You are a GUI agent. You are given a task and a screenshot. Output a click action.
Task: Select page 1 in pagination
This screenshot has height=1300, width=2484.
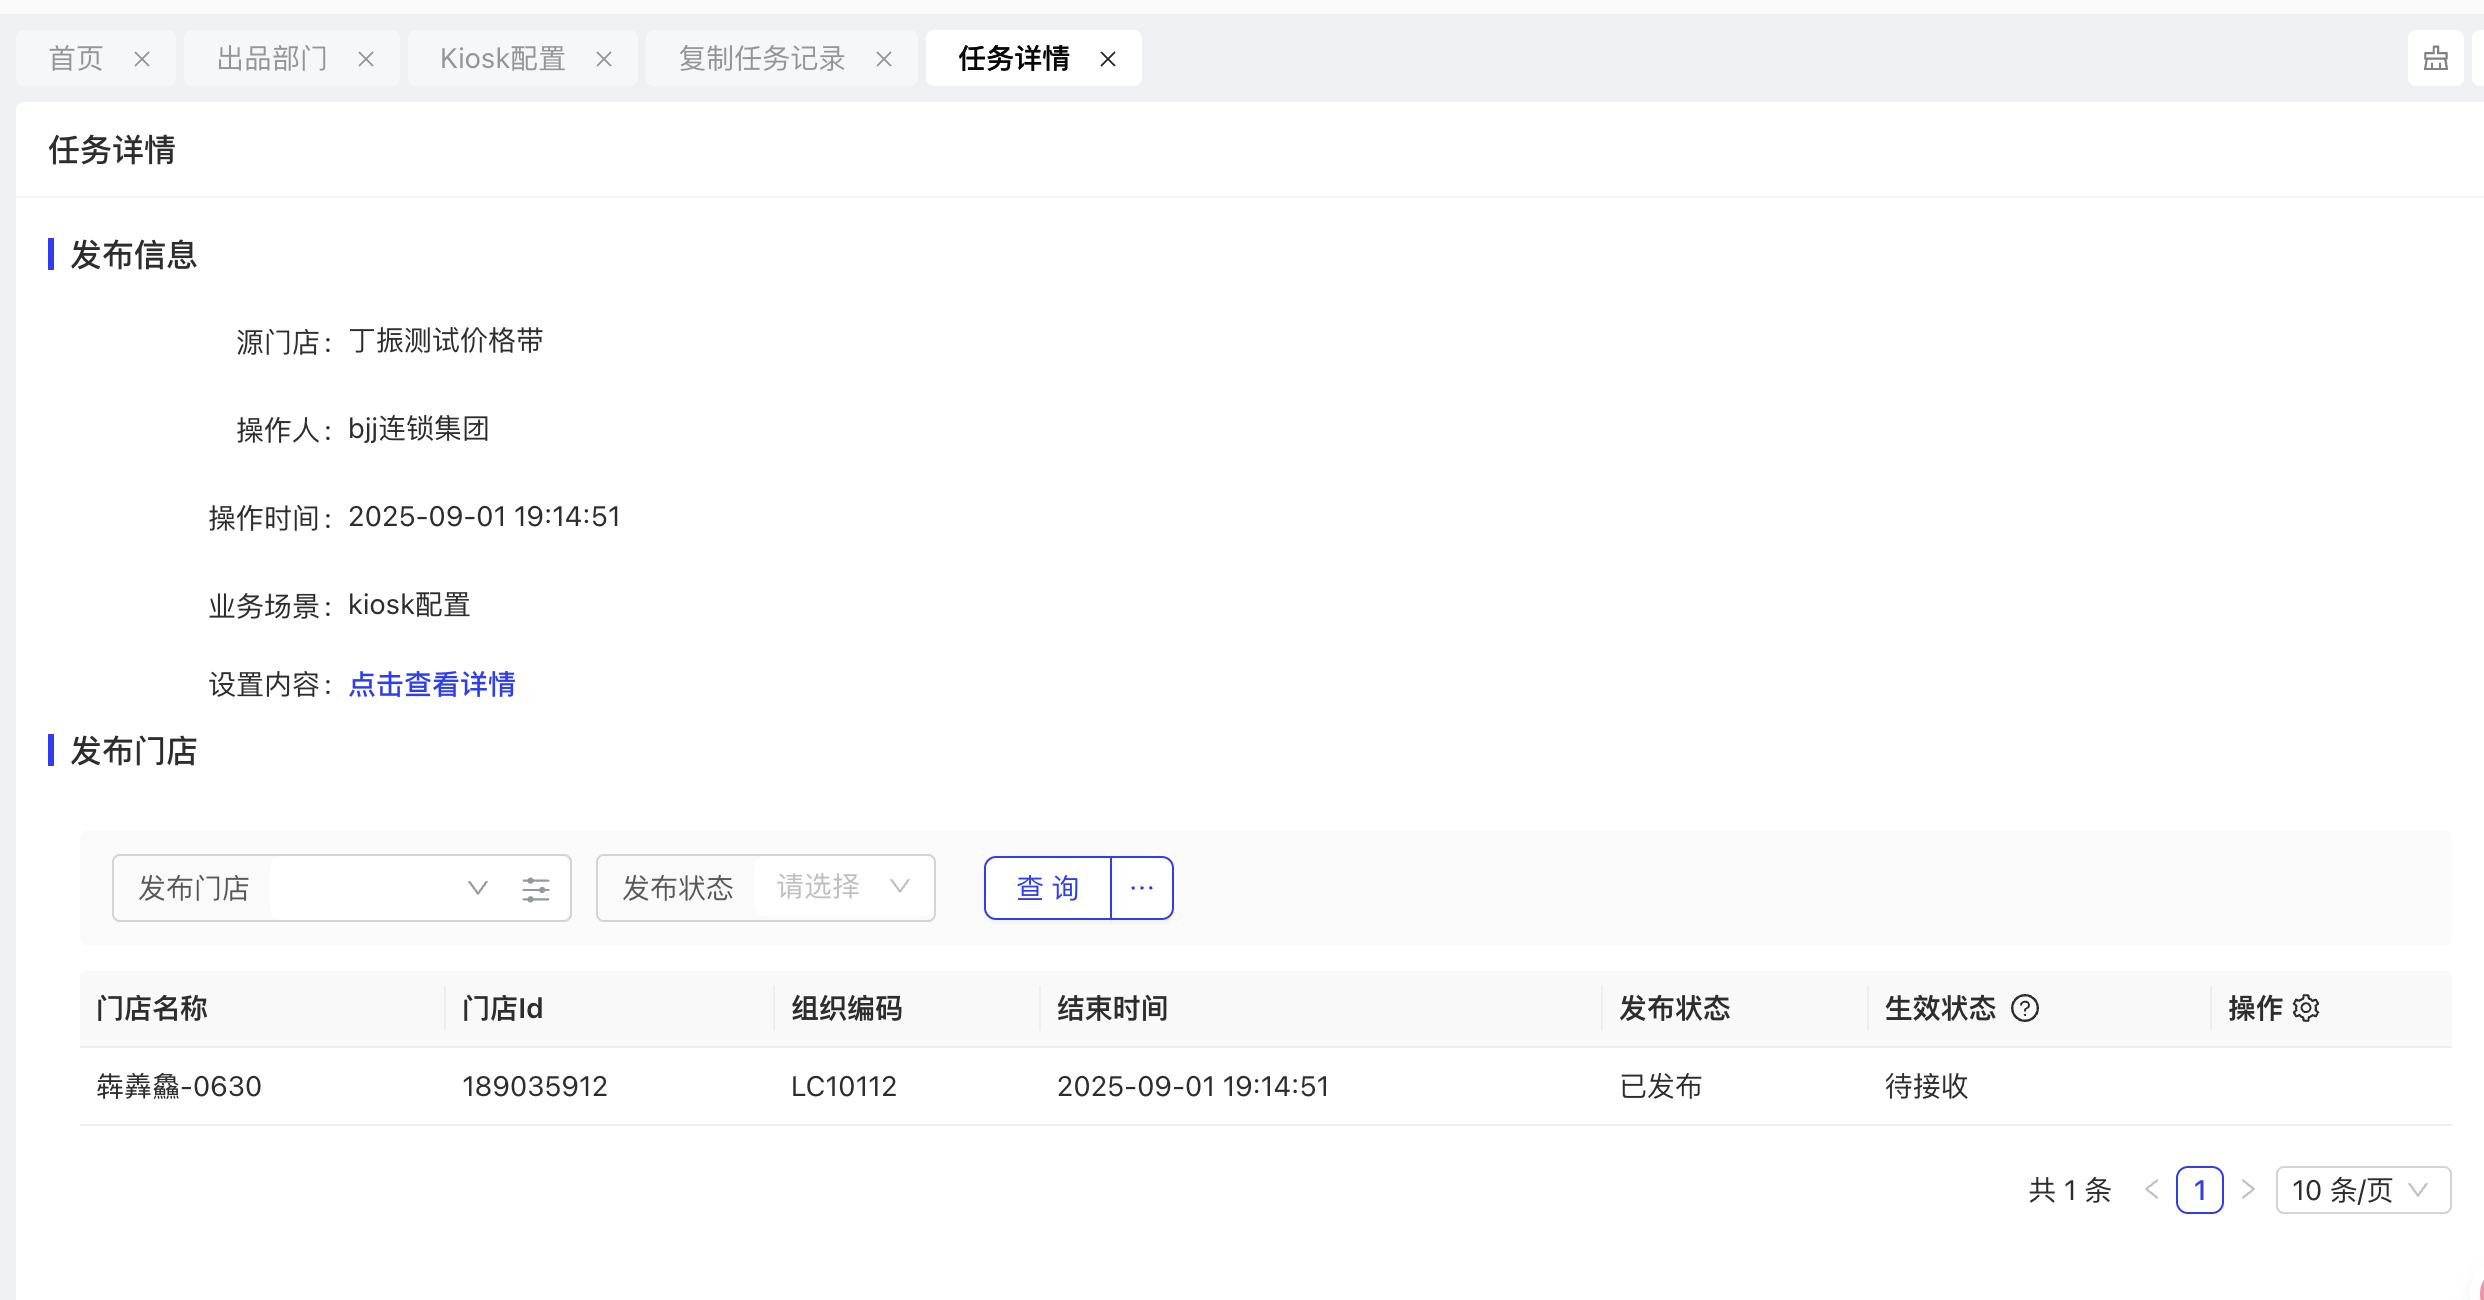(2199, 1190)
